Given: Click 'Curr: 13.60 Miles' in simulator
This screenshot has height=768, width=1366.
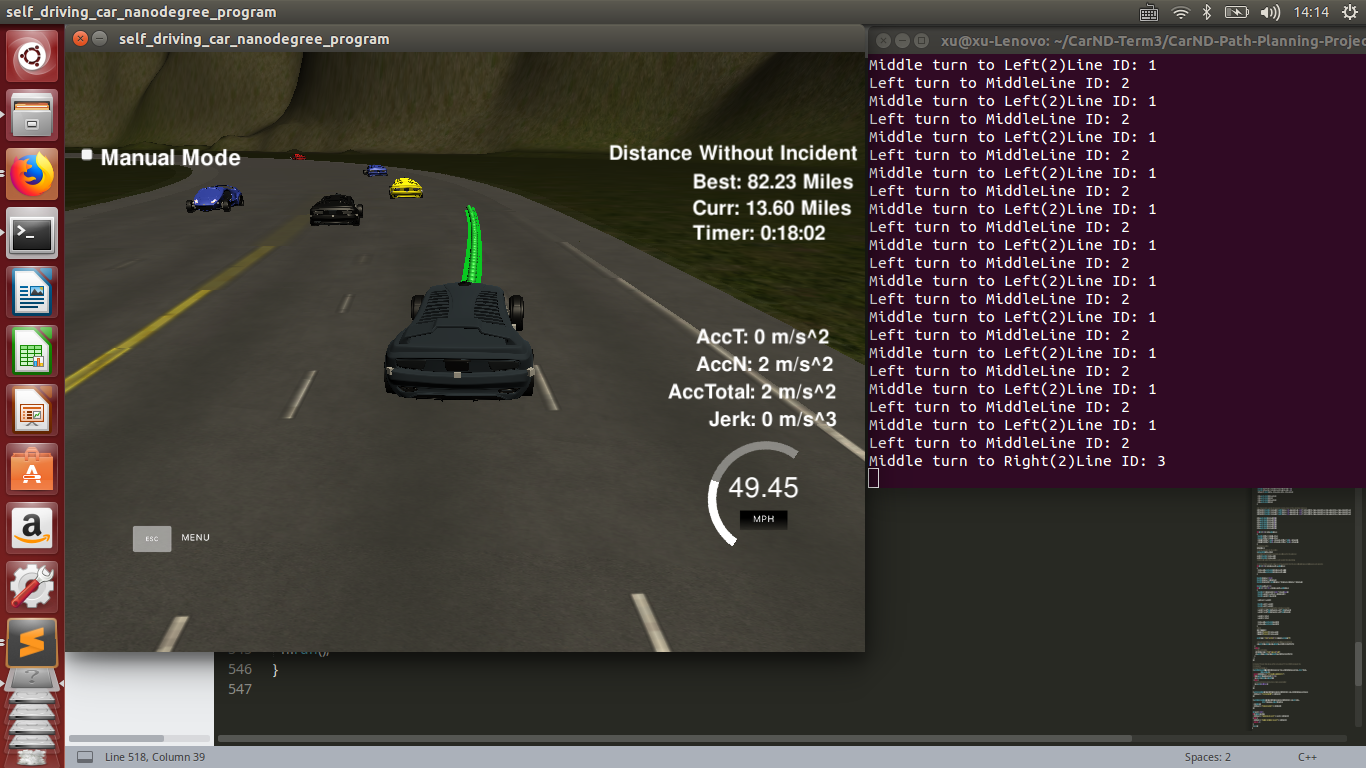Looking at the screenshot, I should 772,208.
